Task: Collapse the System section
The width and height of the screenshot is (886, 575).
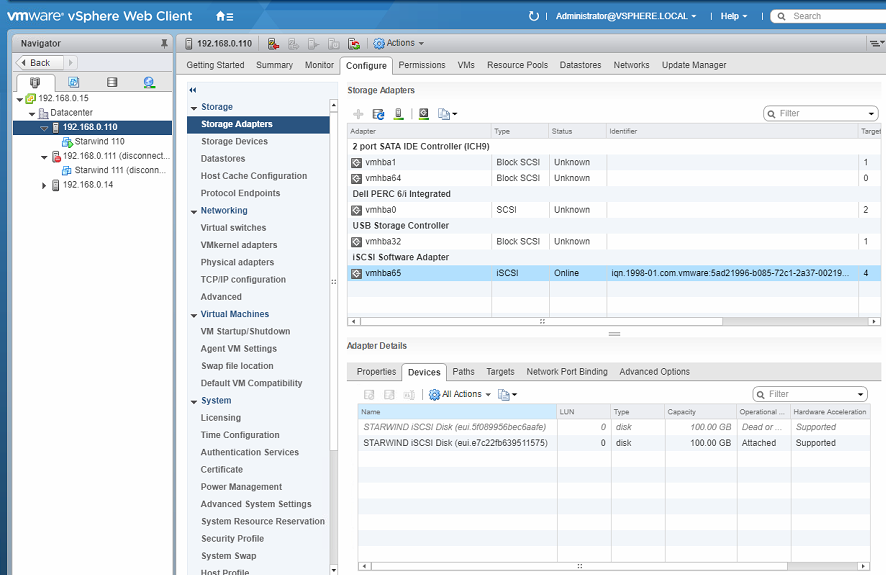Action: click(194, 401)
